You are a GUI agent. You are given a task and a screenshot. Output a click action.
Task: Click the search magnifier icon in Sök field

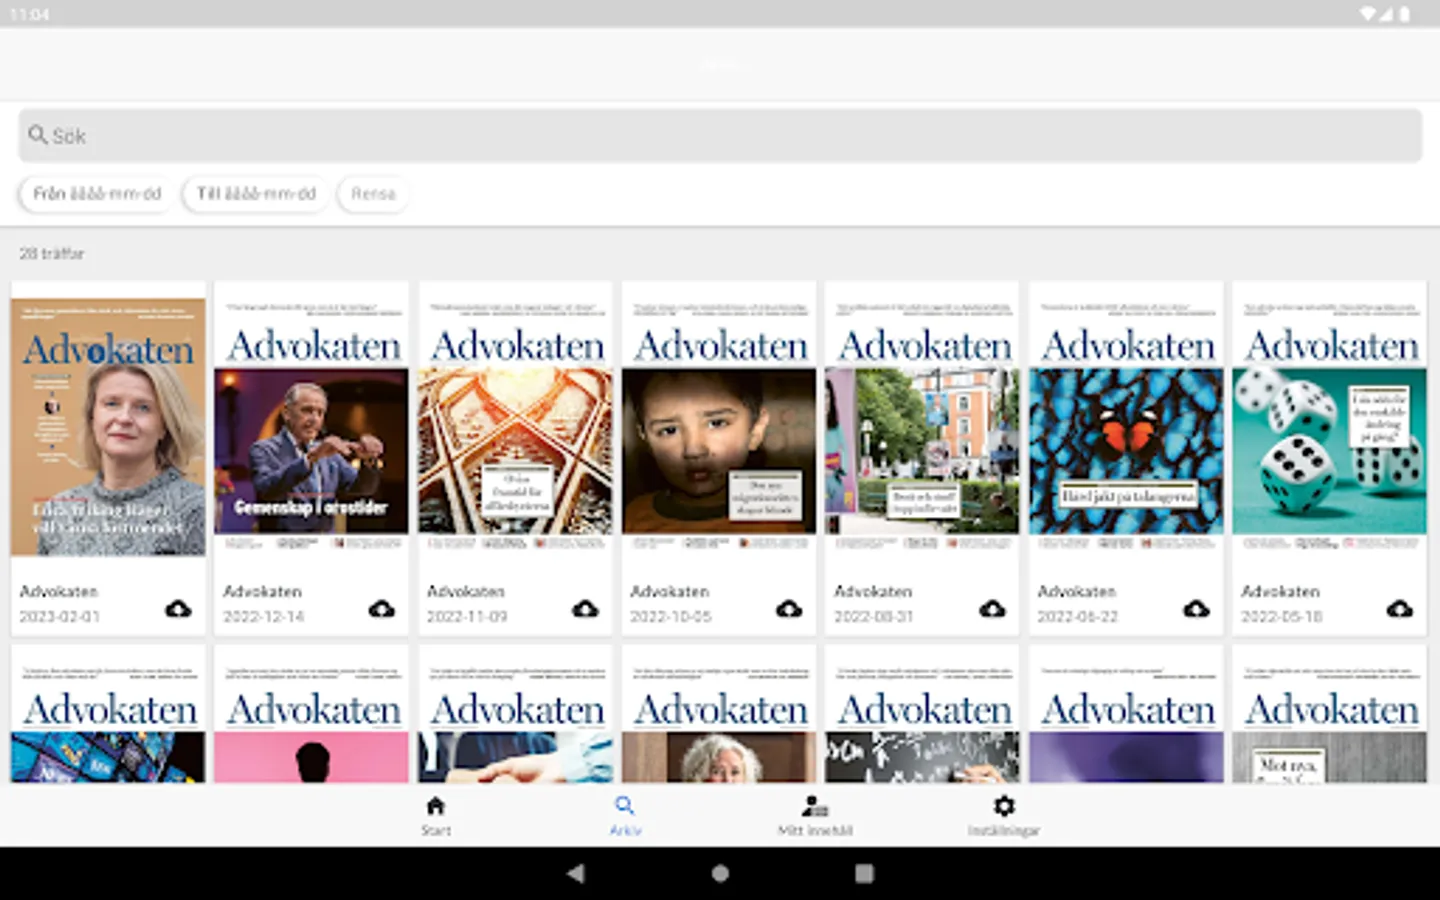[x=38, y=134]
